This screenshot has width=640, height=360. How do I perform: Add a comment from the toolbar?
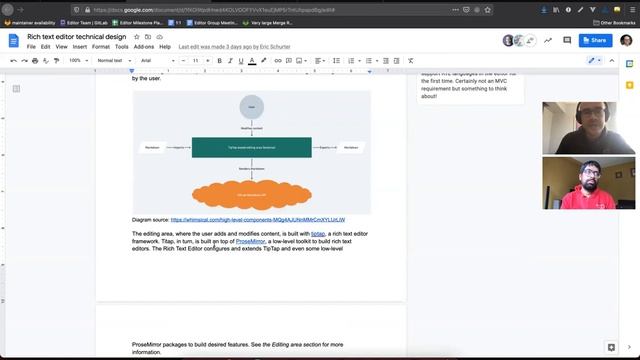coord(289,61)
